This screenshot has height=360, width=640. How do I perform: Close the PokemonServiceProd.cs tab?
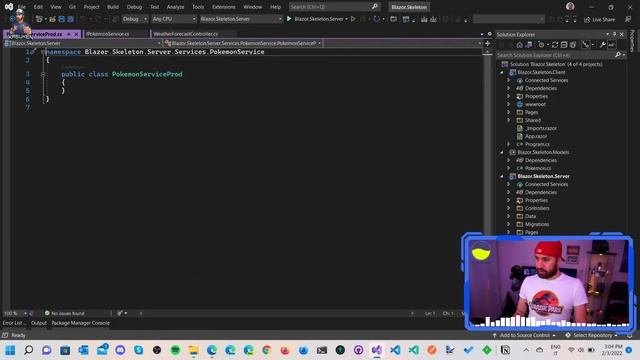pyautogui.click(x=76, y=34)
